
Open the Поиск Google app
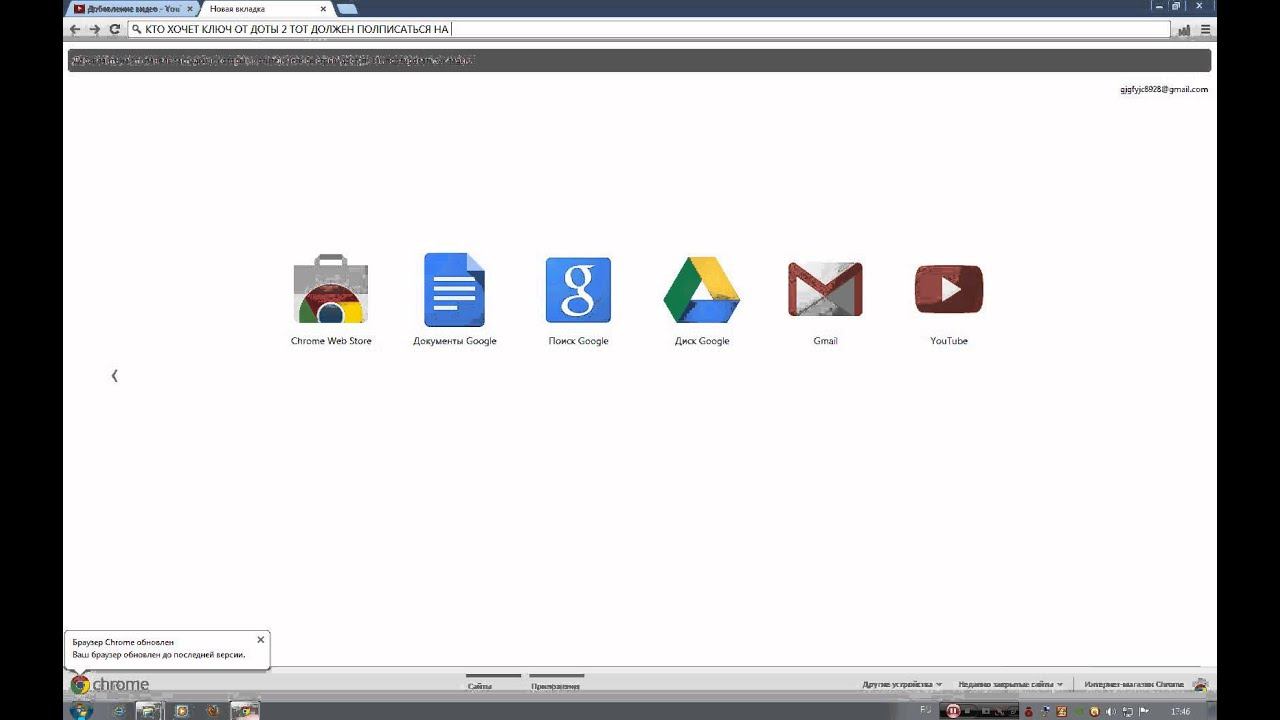[578, 290]
